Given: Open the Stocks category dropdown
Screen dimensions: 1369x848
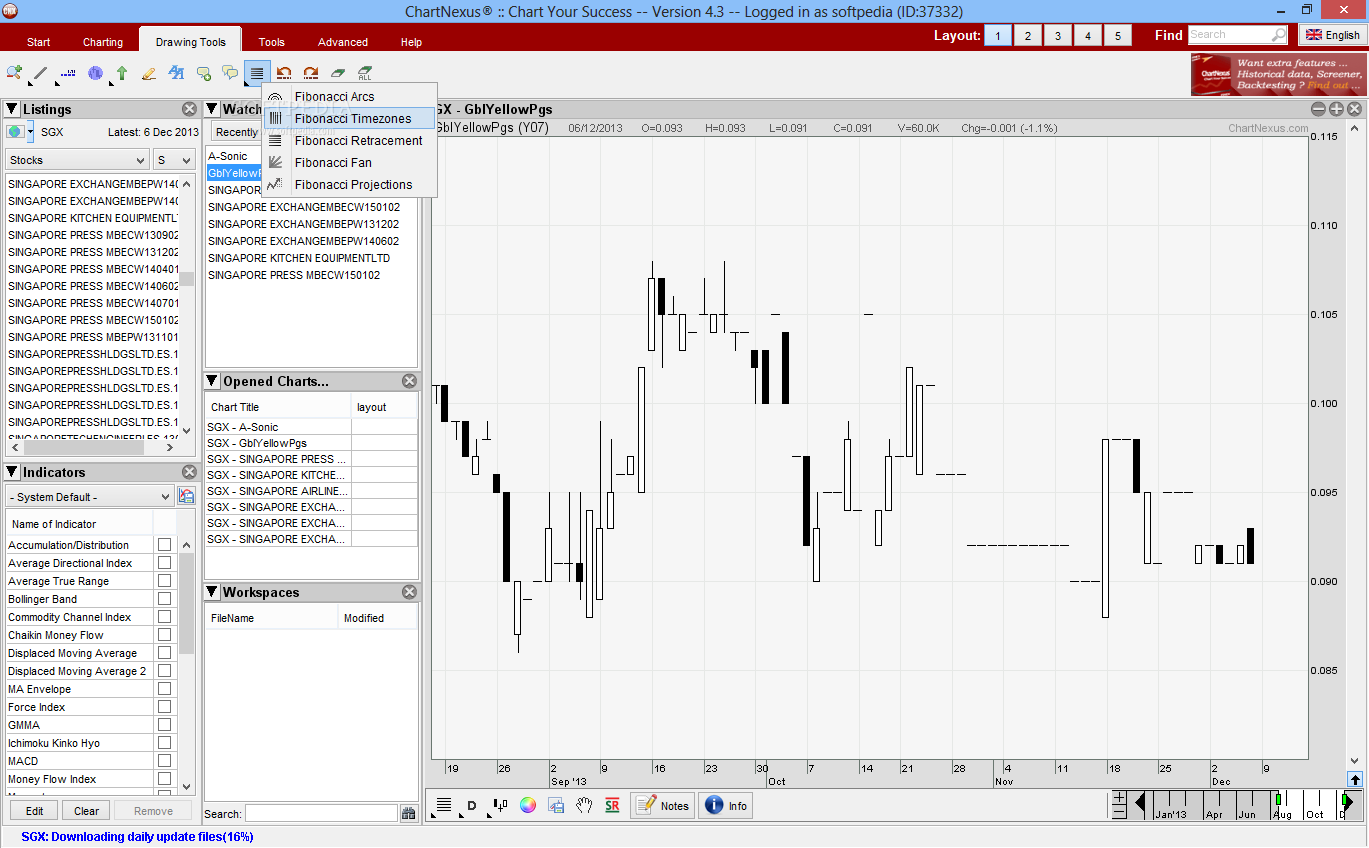Looking at the screenshot, I should tap(77, 160).
